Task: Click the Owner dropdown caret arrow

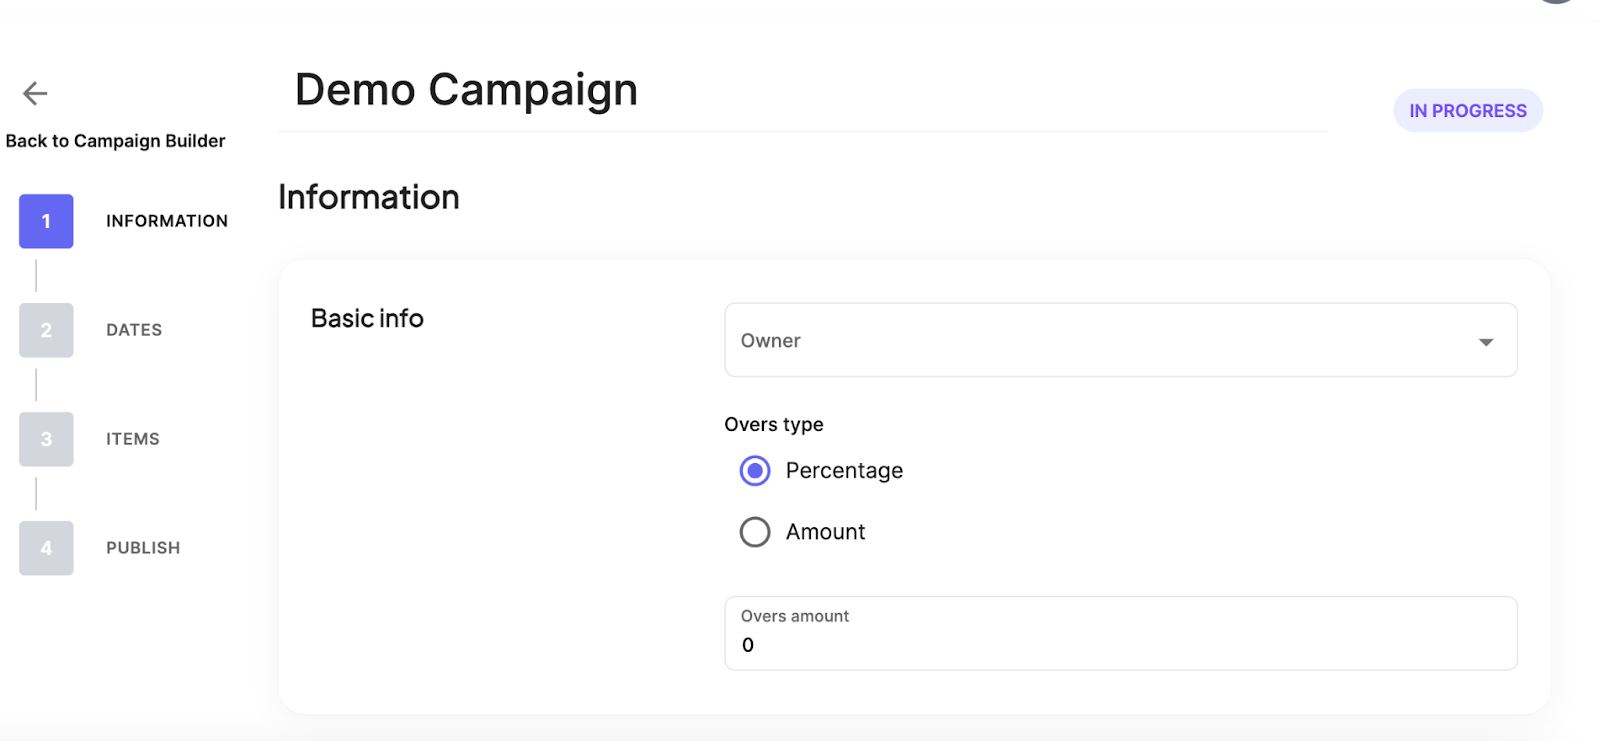Action: point(1486,342)
